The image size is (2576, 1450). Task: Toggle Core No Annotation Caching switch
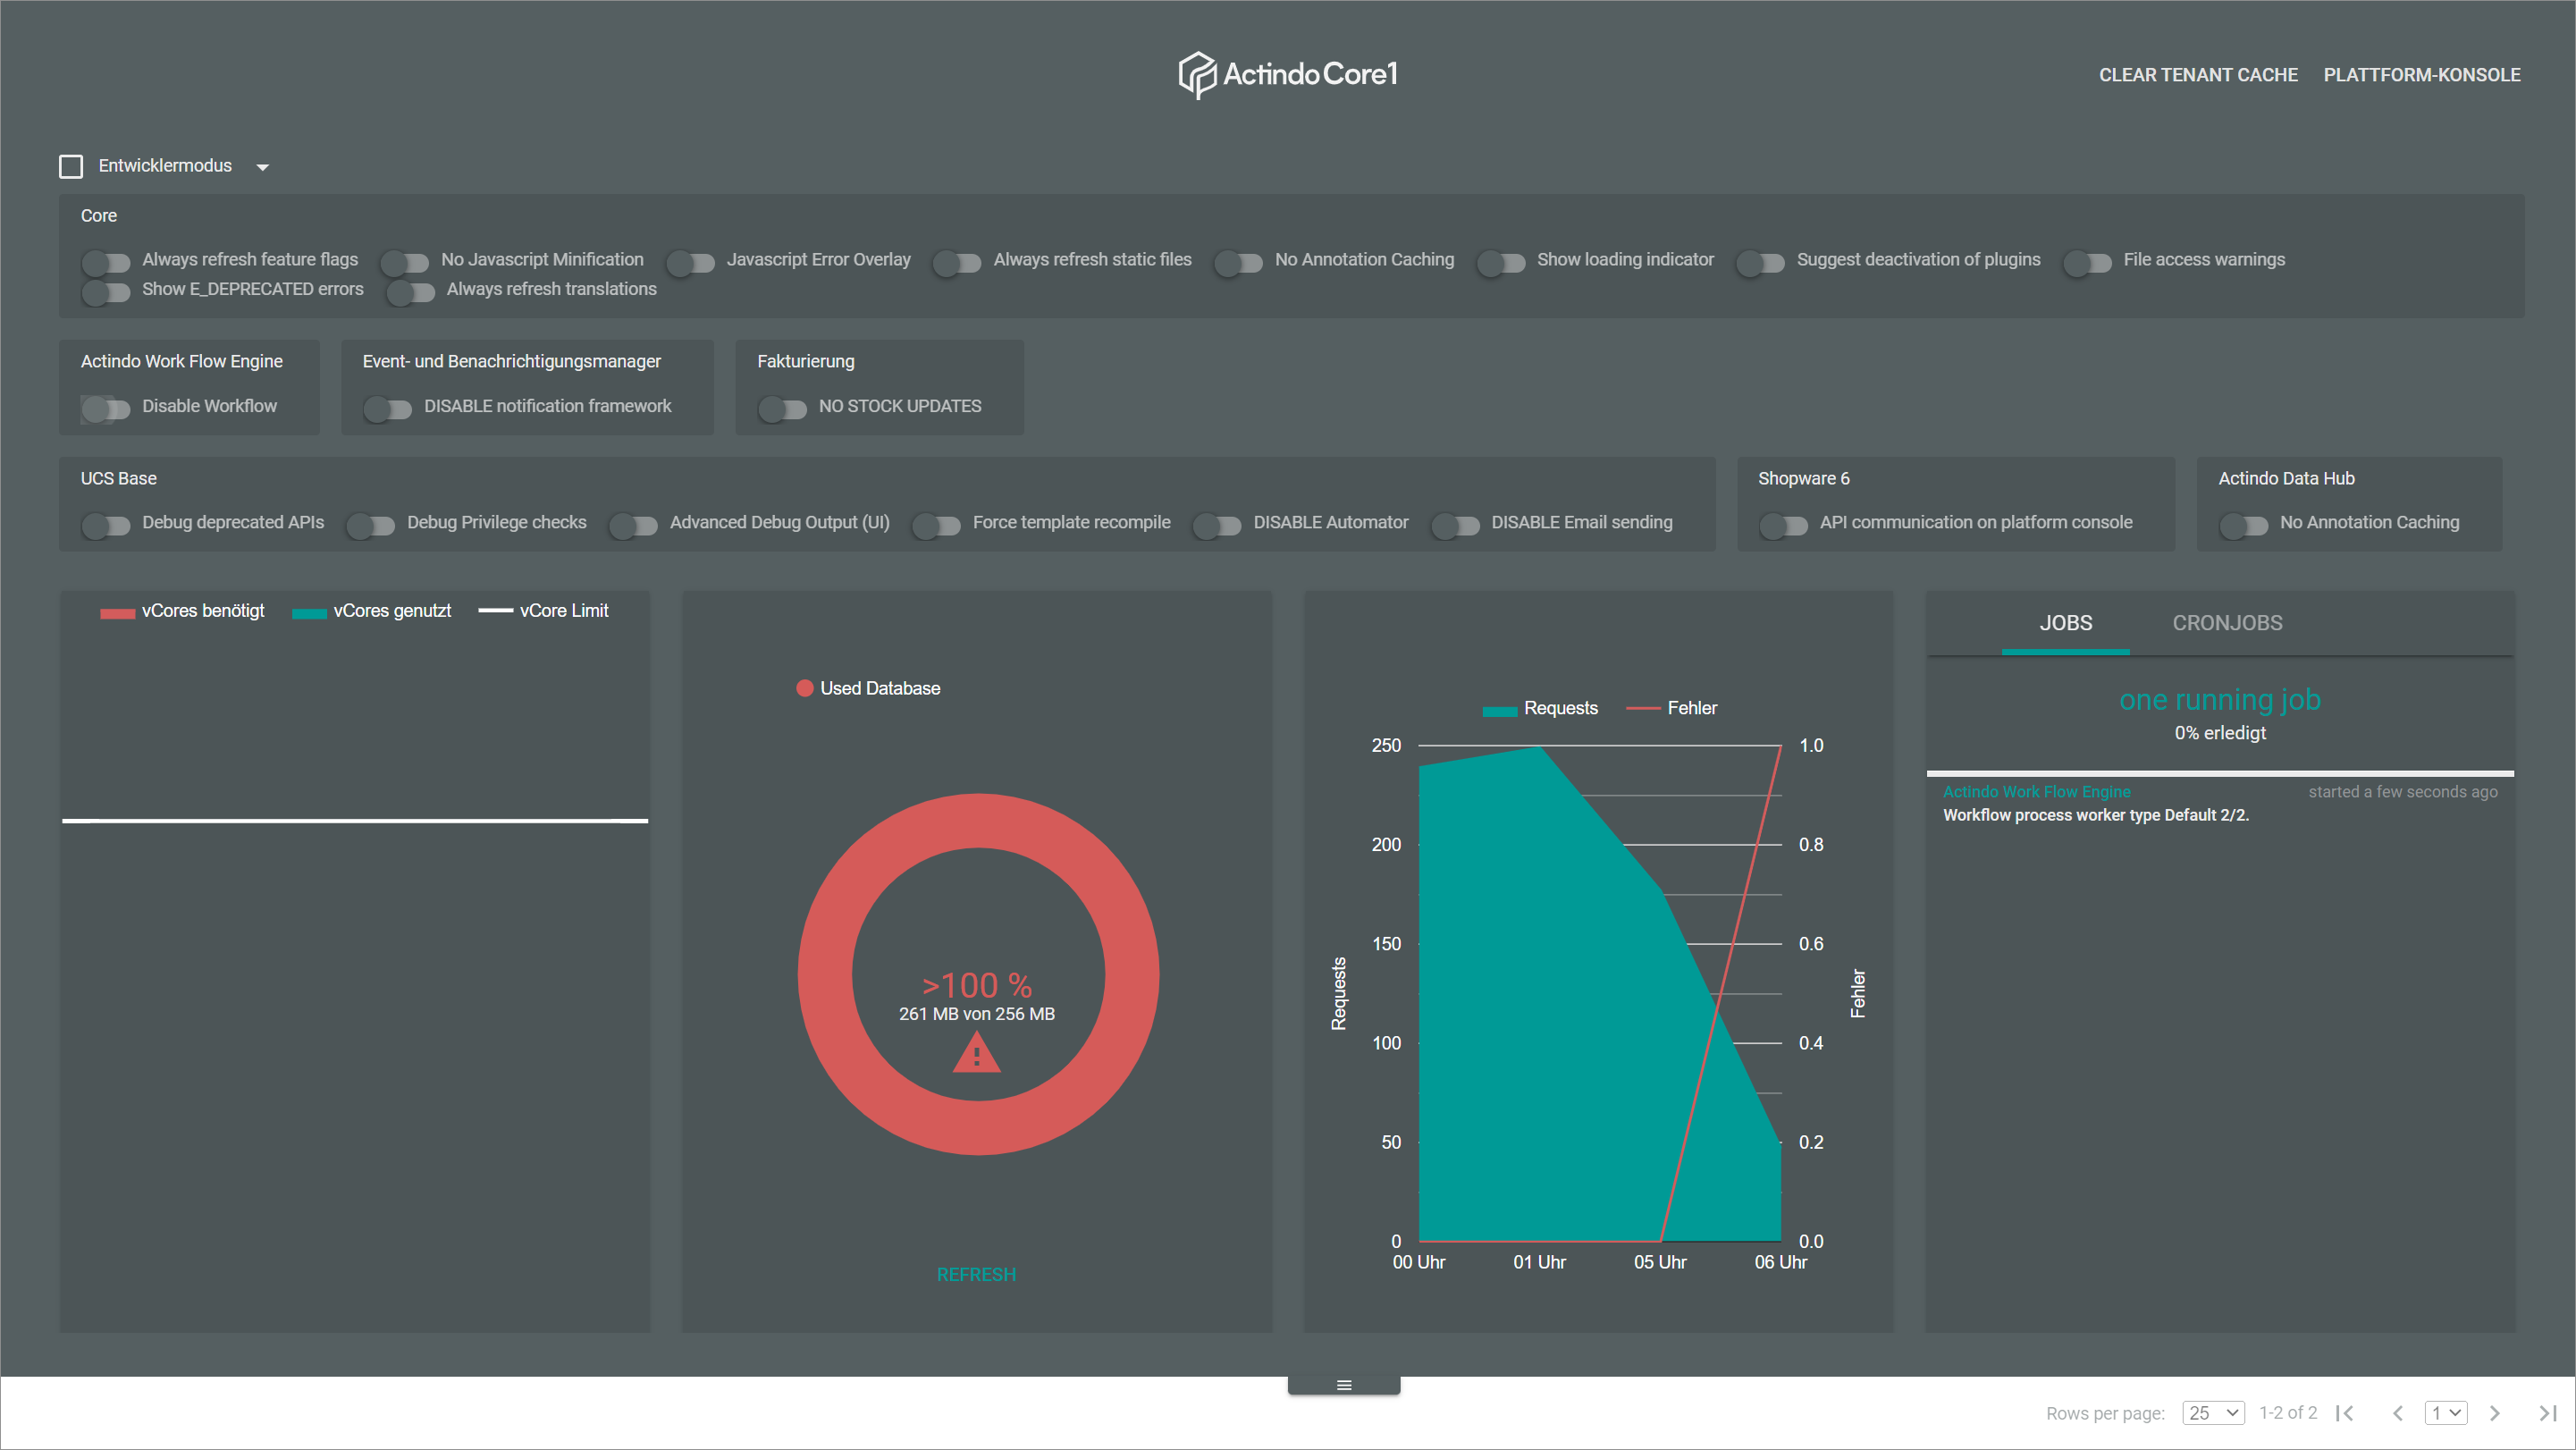click(1239, 262)
